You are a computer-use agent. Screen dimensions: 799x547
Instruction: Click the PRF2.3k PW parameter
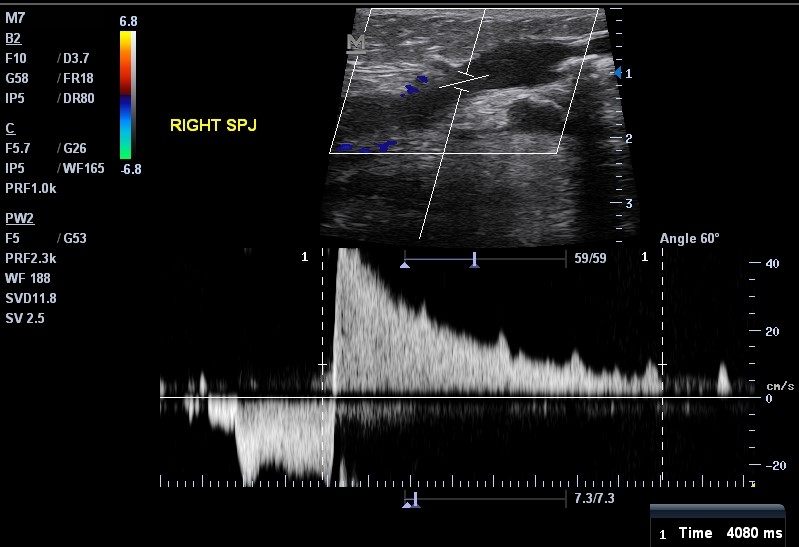pos(31,258)
